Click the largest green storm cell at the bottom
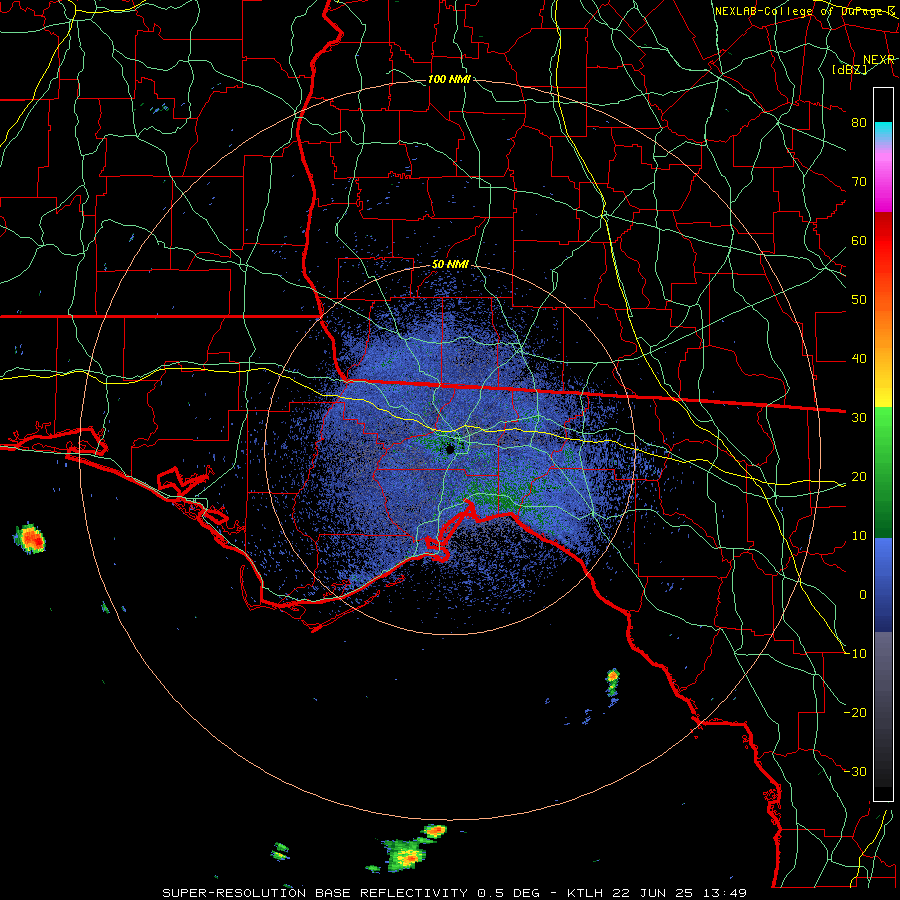Image resolution: width=900 pixels, height=900 pixels. point(406,855)
